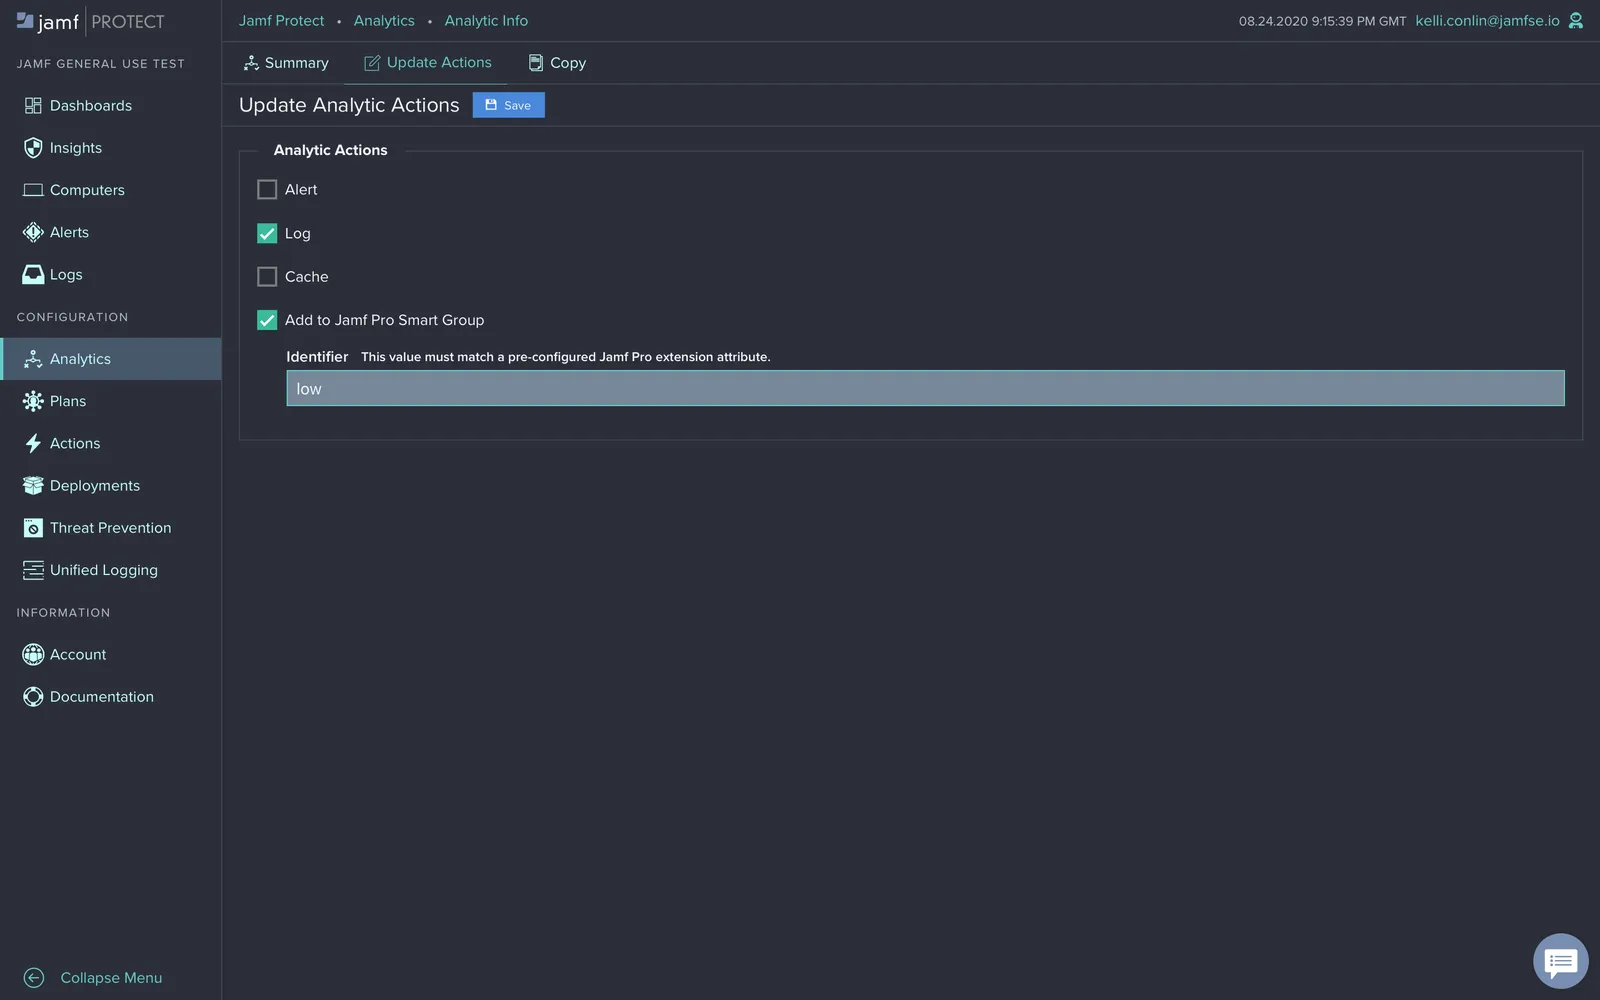View the Computers list

(87, 189)
